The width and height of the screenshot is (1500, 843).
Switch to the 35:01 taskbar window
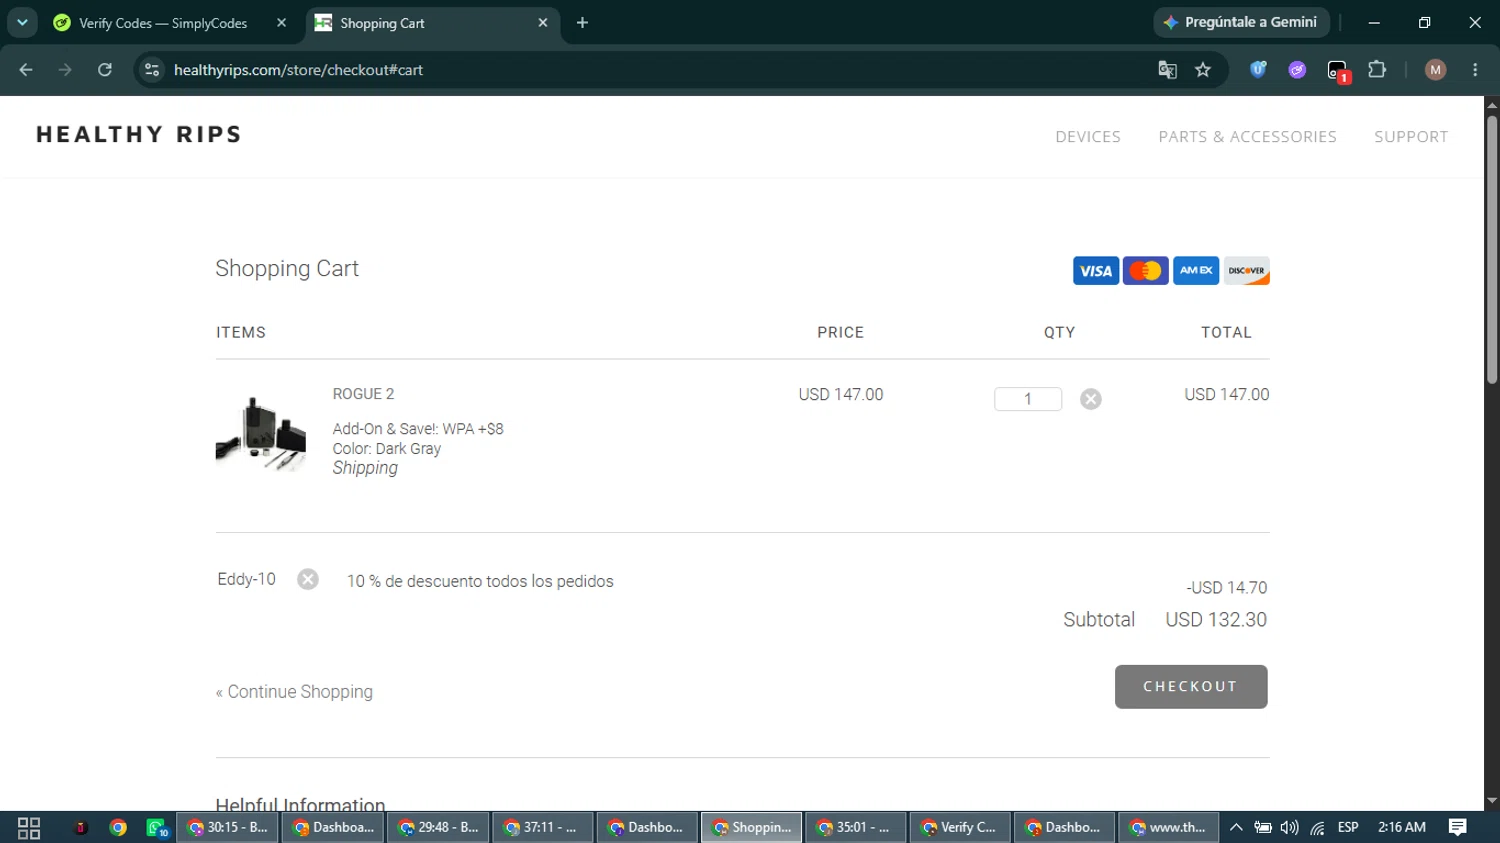click(855, 828)
